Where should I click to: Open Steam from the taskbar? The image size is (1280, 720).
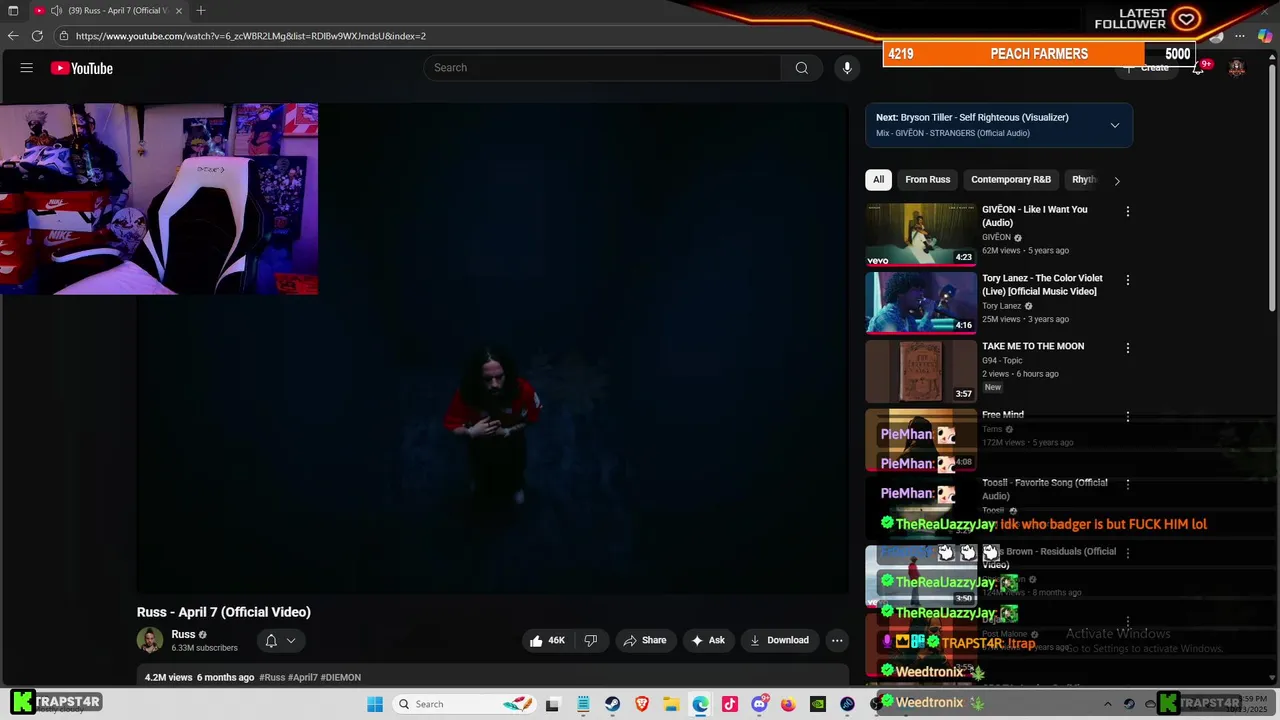coord(612,704)
